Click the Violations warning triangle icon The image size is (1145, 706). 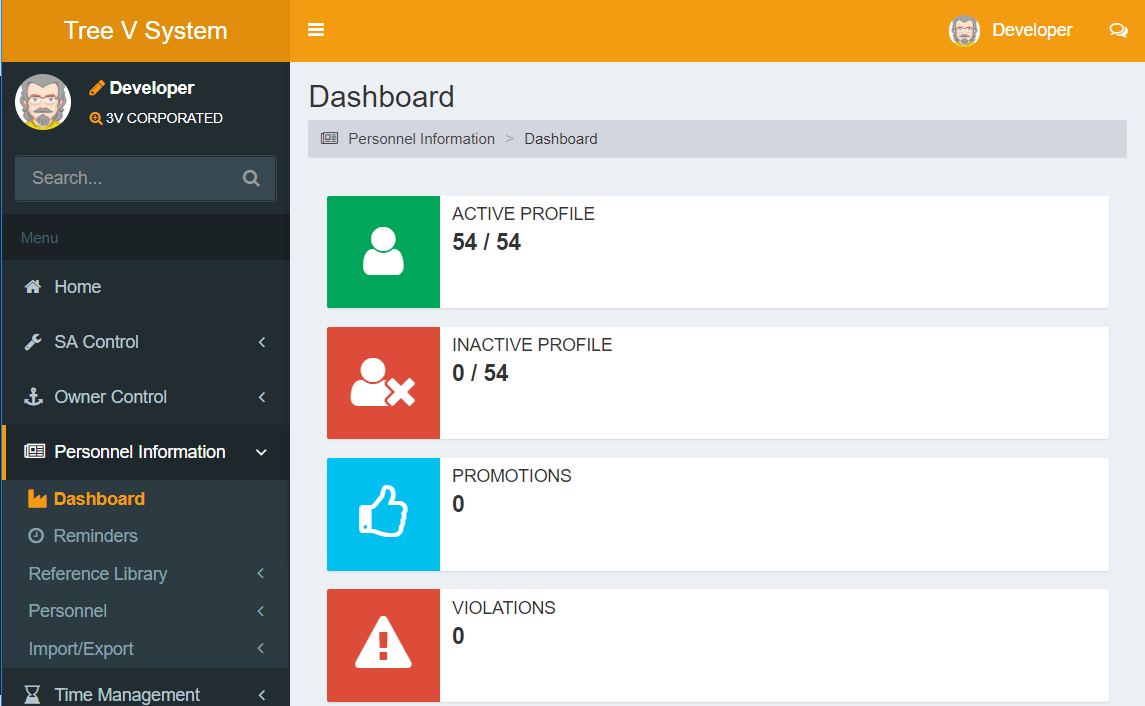[x=383, y=644]
